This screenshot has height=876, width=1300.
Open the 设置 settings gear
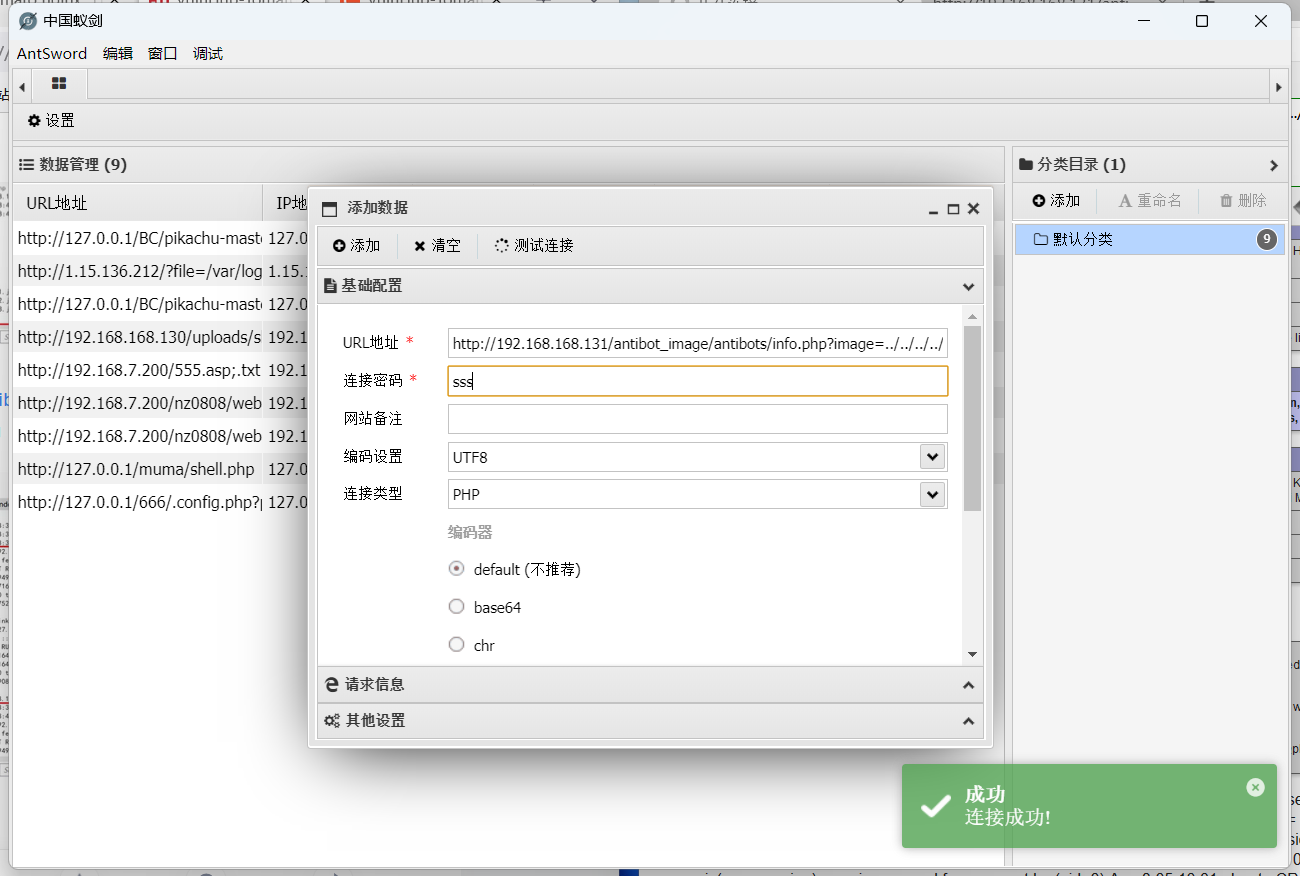(51, 121)
